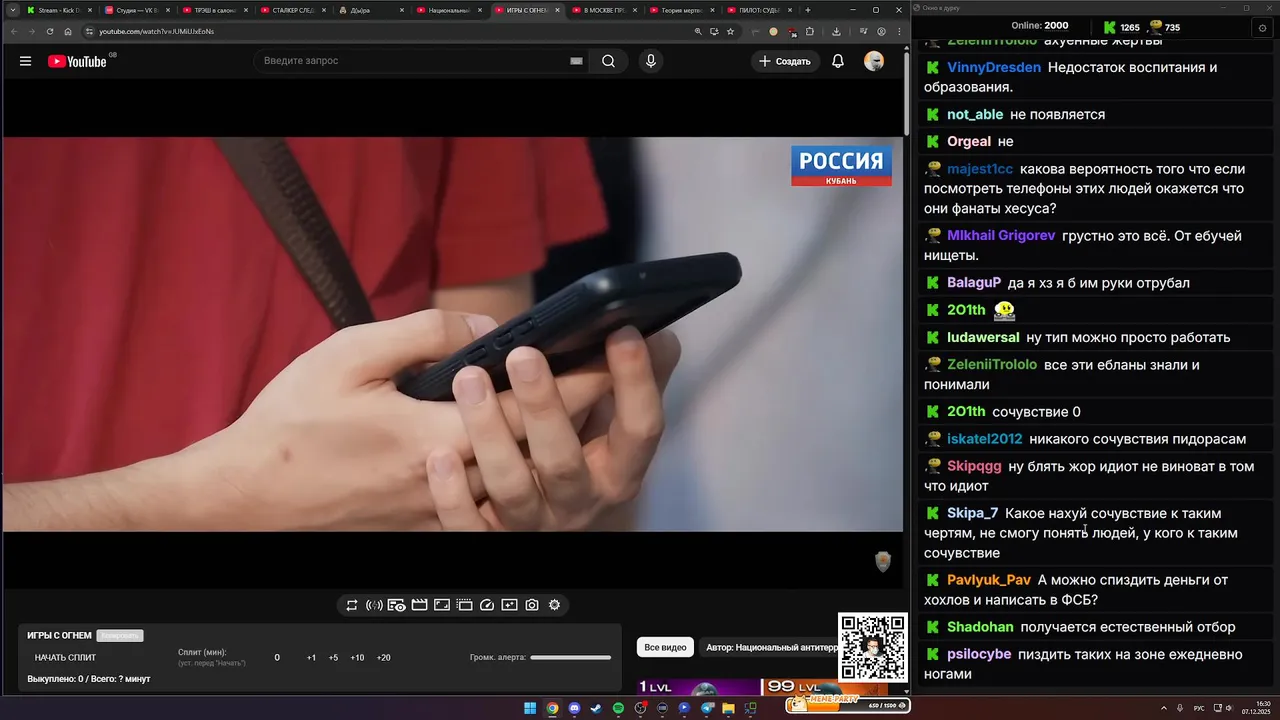
Task: Click the clapperboard icon in video toolbar
Action: tap(419, 605)
